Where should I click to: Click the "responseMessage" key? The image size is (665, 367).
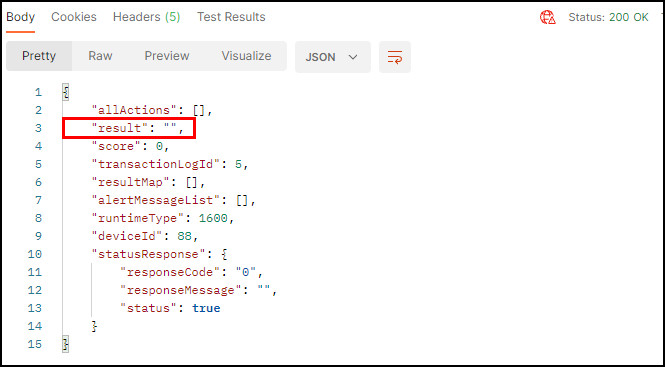(181, 290)
